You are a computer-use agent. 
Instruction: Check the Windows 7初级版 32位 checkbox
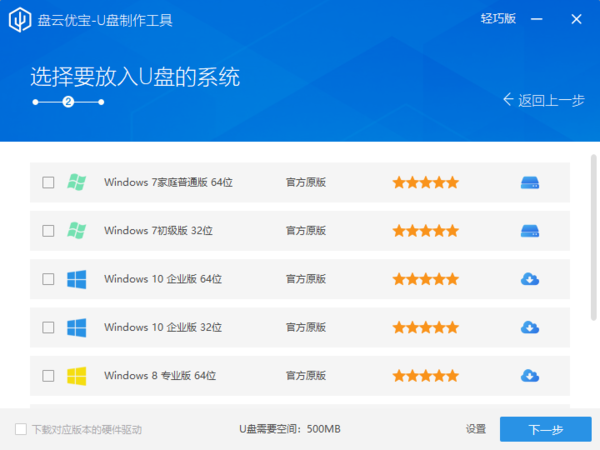48,231
